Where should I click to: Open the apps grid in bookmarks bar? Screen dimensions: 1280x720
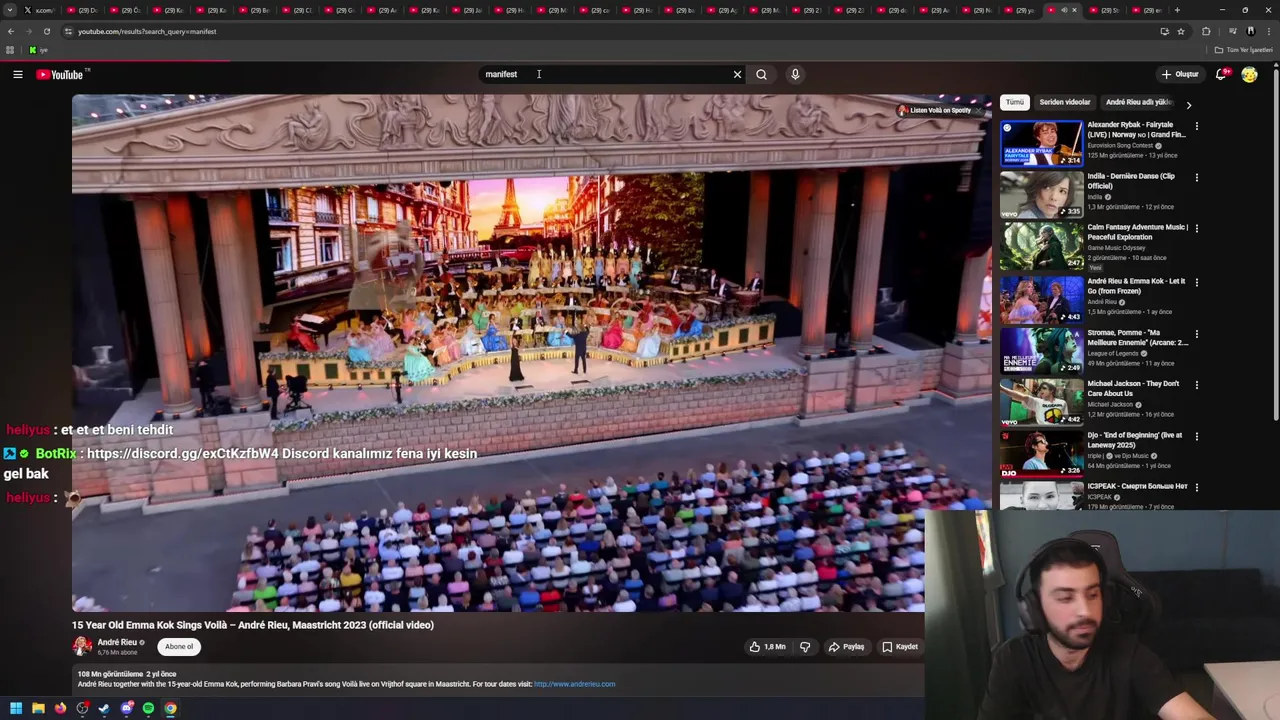10,50
